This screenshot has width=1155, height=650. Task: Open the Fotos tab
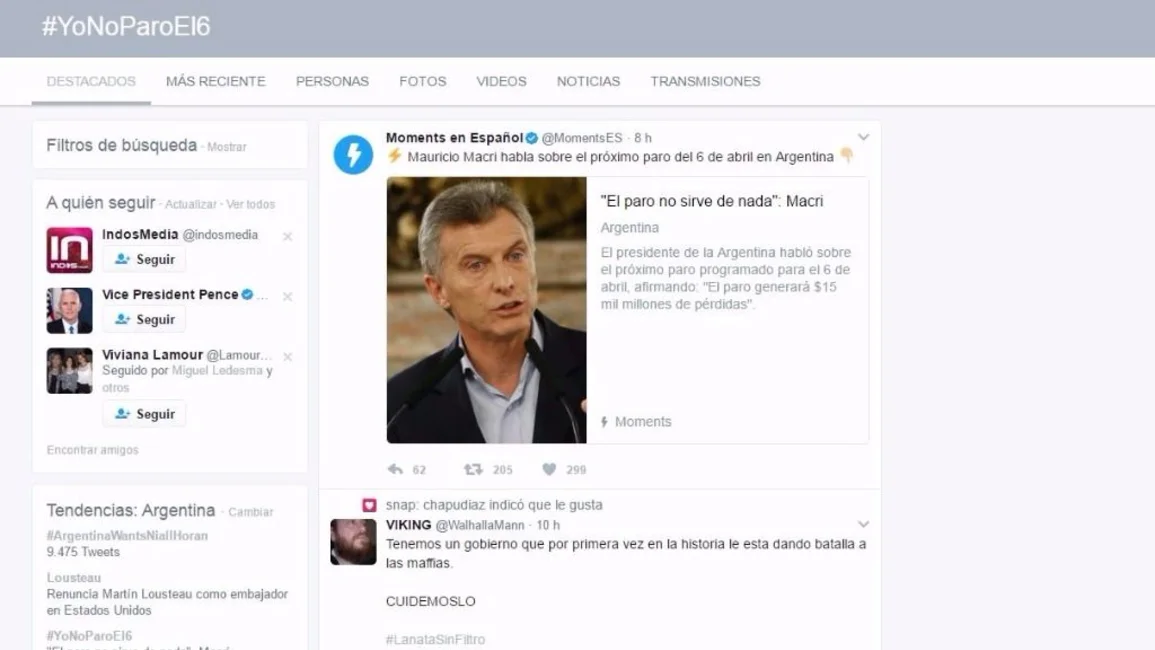pos(423,81)
